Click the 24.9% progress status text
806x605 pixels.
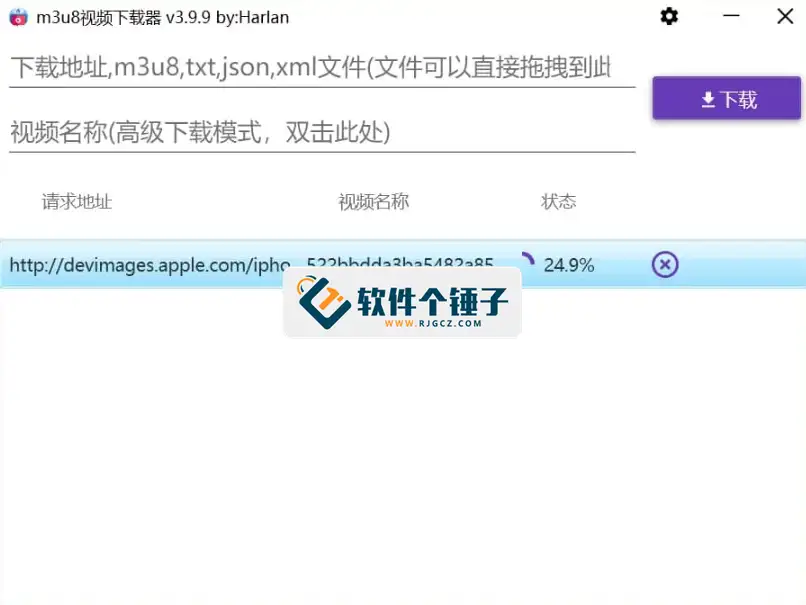[569, 265]
